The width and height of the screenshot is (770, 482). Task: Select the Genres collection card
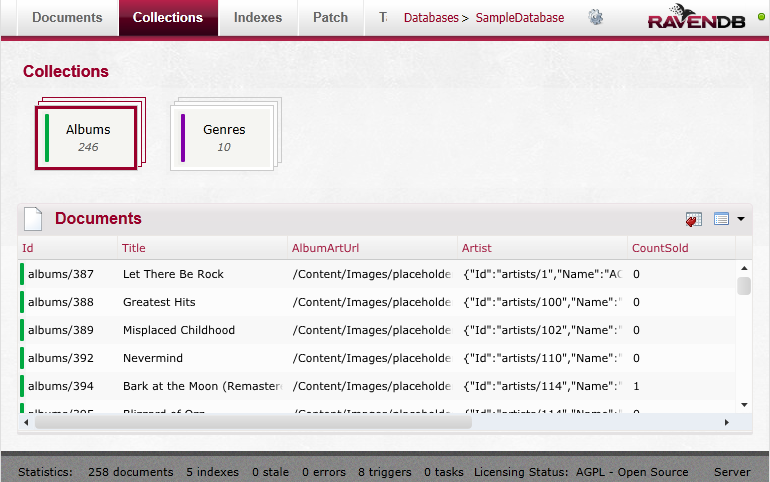tap(222, 138)
